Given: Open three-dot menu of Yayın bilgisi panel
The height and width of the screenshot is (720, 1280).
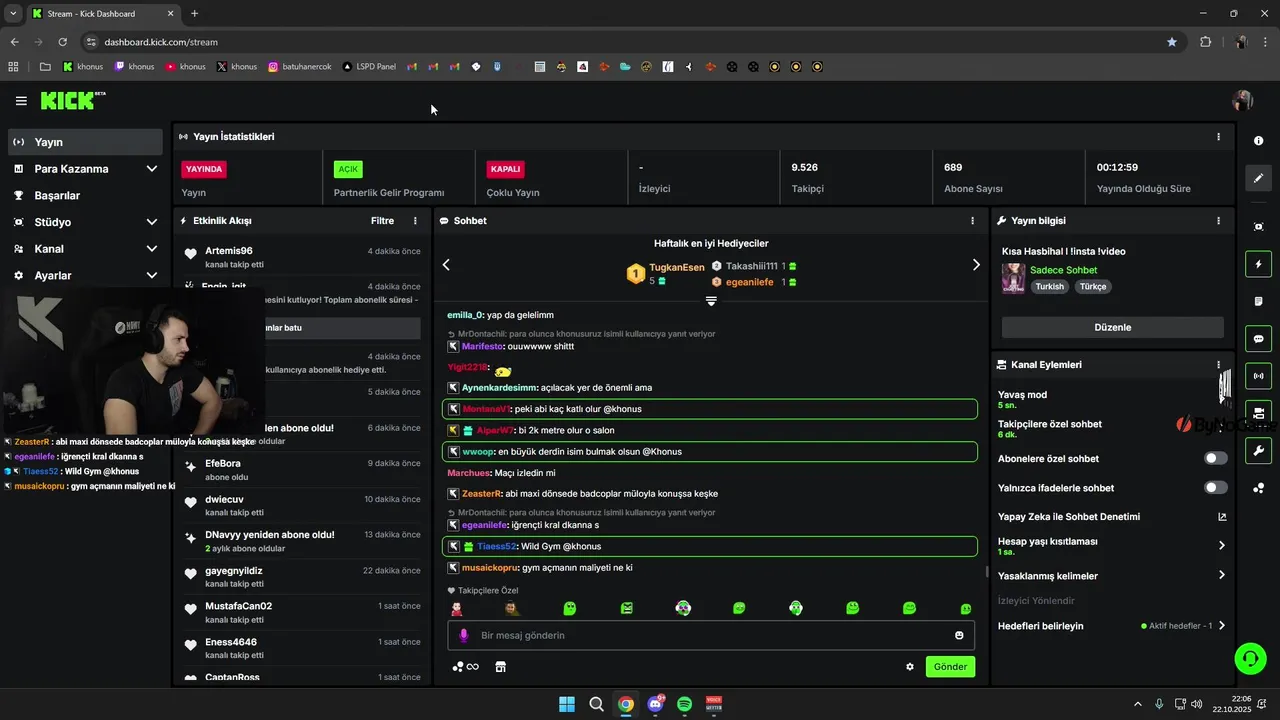Looking at the screenshot, I should 1218,220.
